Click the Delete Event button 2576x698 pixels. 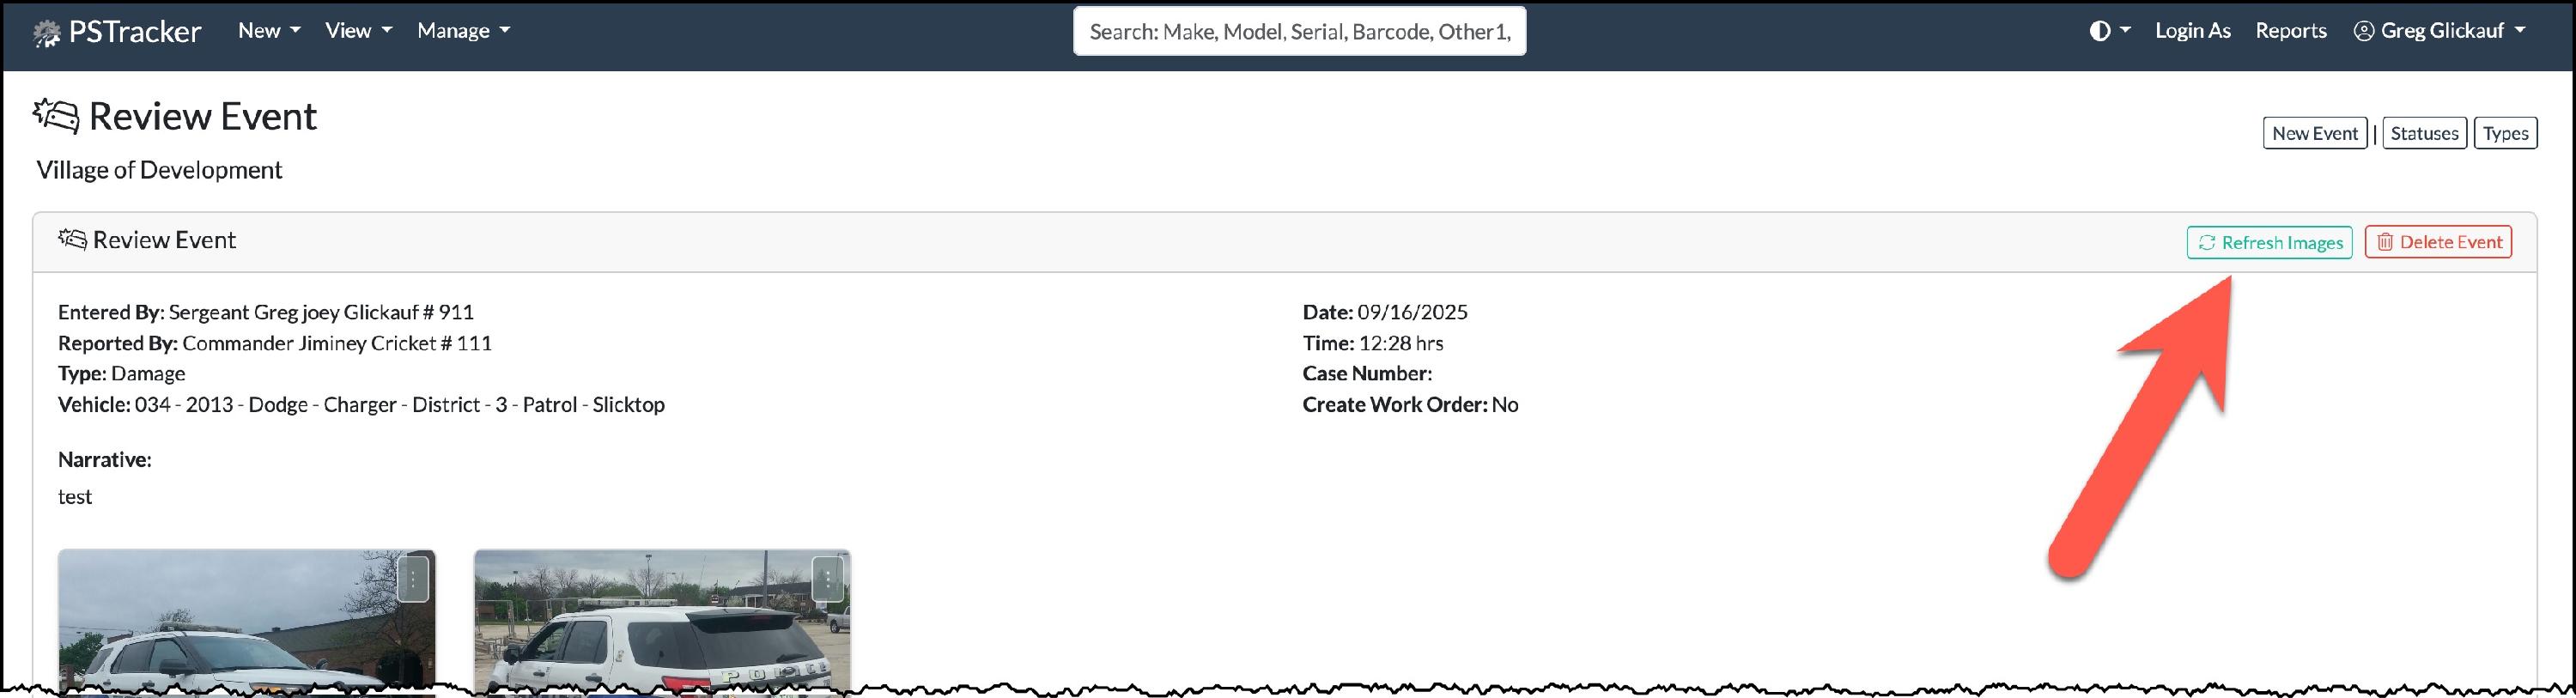2438,242
